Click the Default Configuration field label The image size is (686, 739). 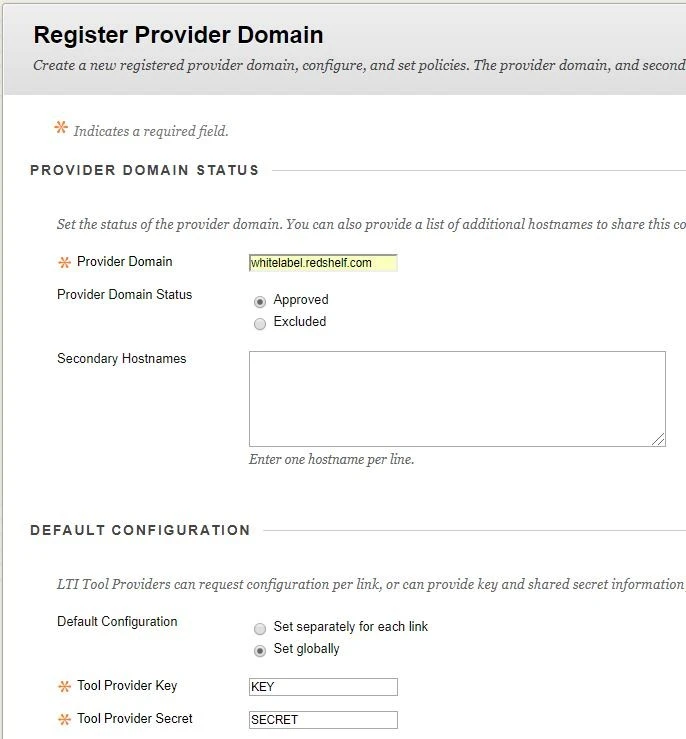coord(117,622)
